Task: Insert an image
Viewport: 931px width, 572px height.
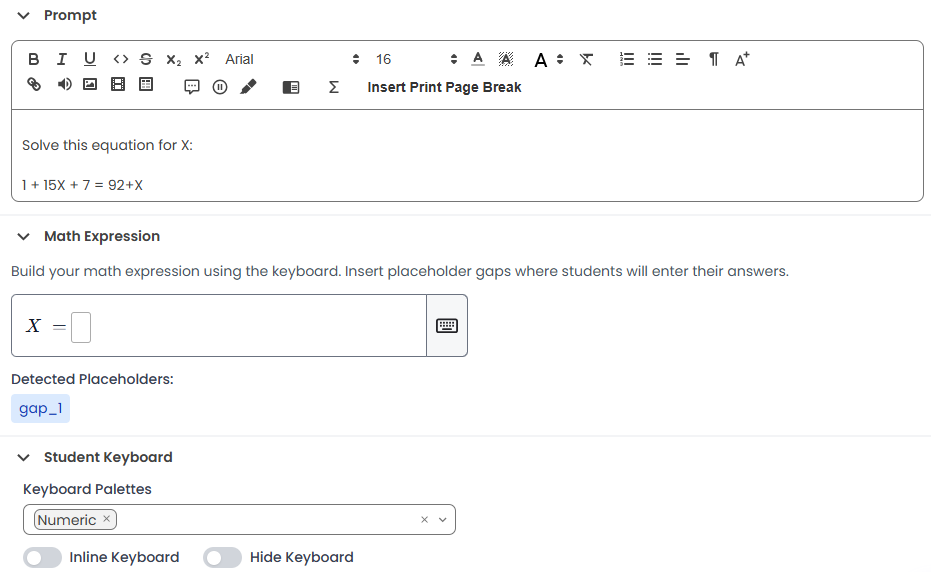Action: [x=90, y=84]
